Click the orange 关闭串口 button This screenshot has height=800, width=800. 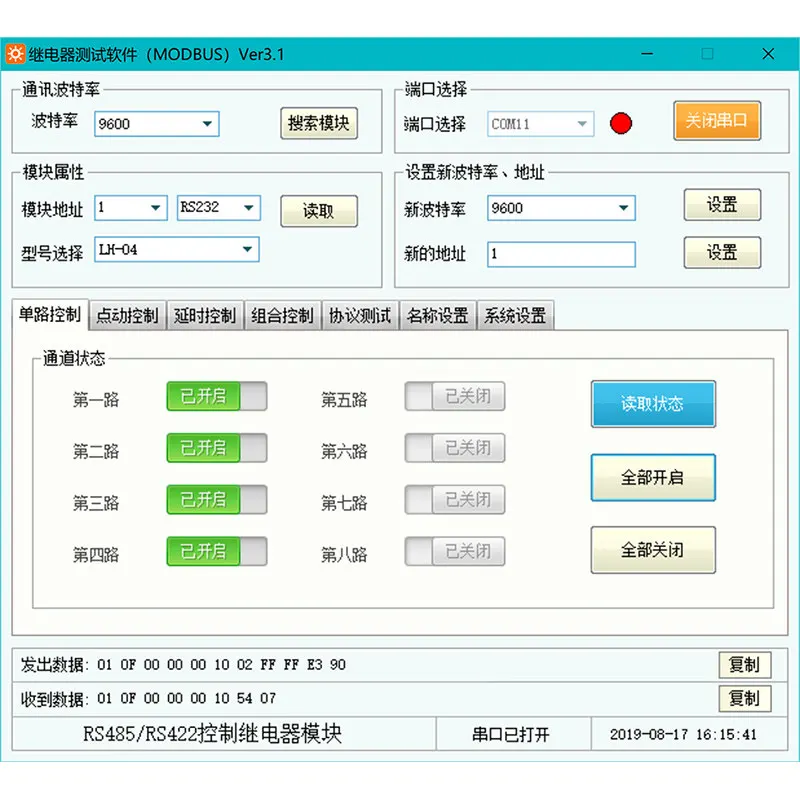(x=717, y=121)
